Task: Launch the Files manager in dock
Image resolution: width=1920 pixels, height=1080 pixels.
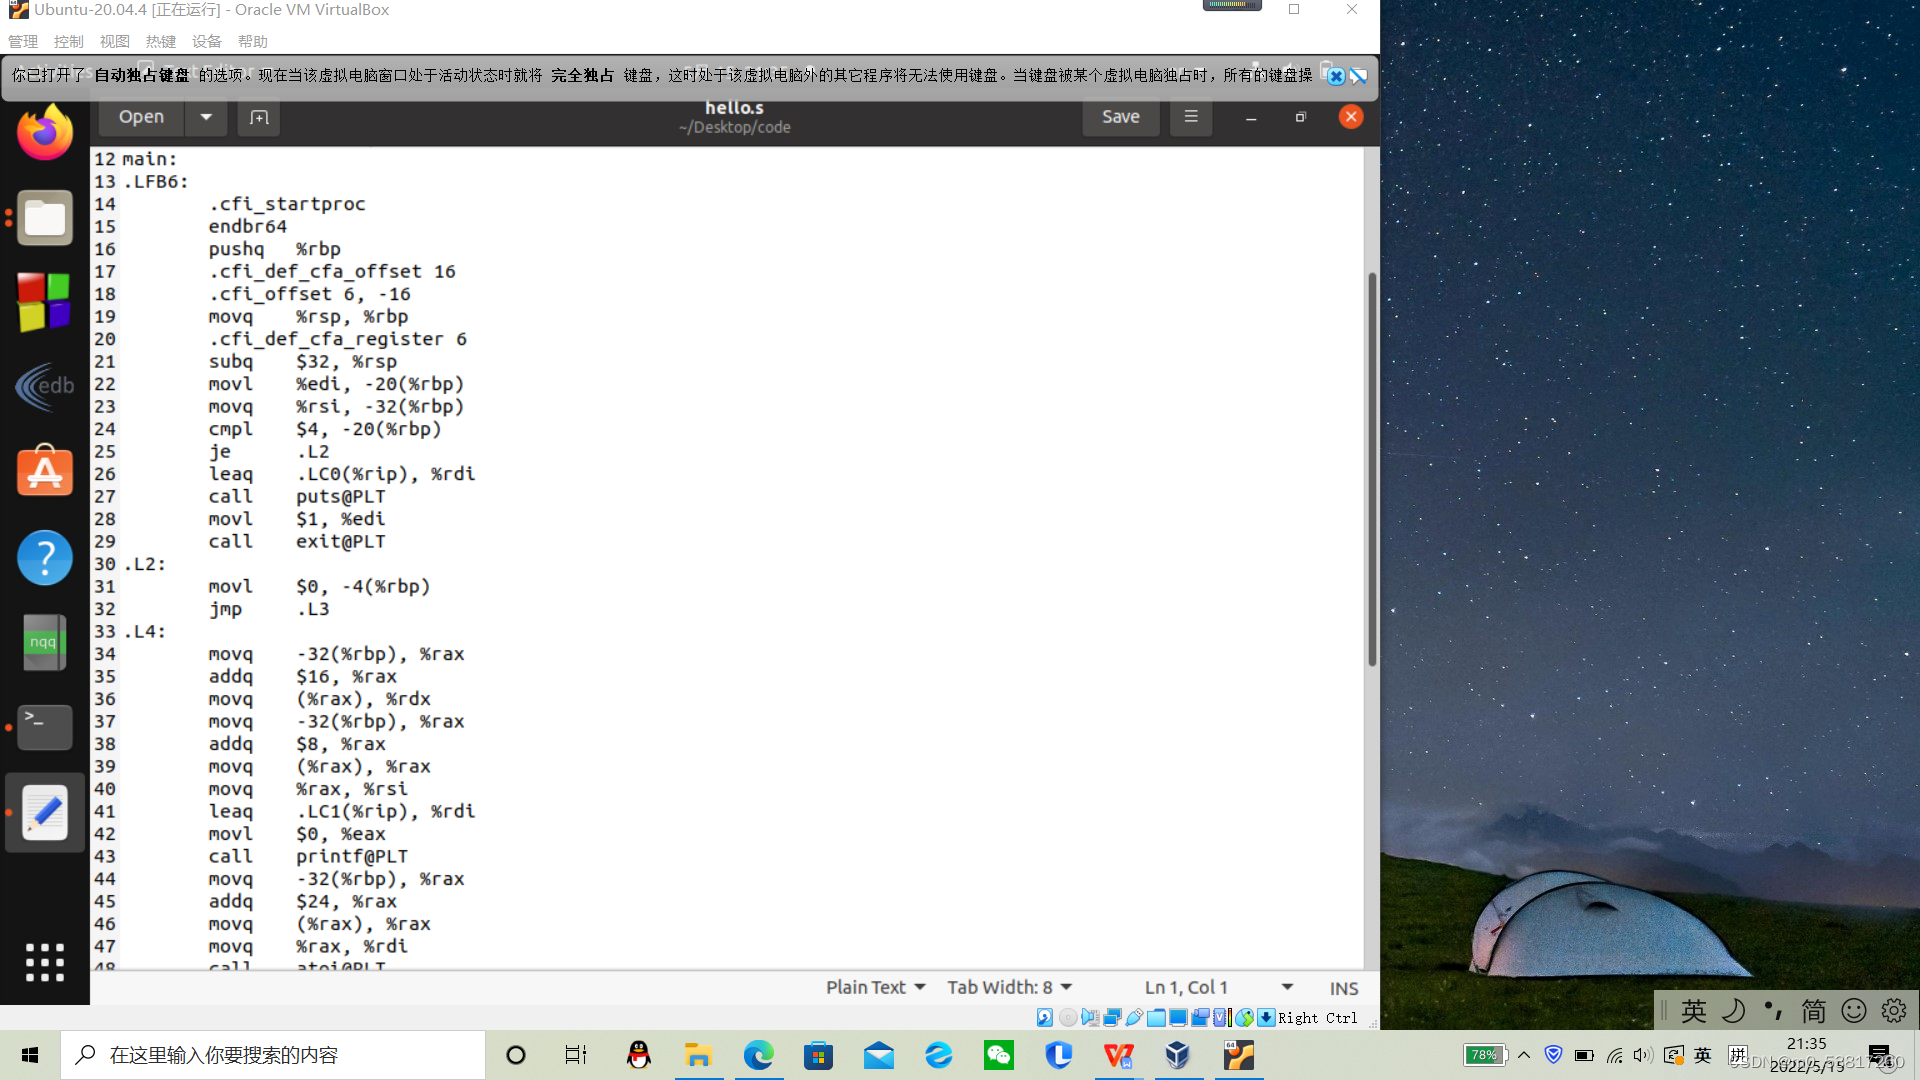Action: [x=45, y=217]
